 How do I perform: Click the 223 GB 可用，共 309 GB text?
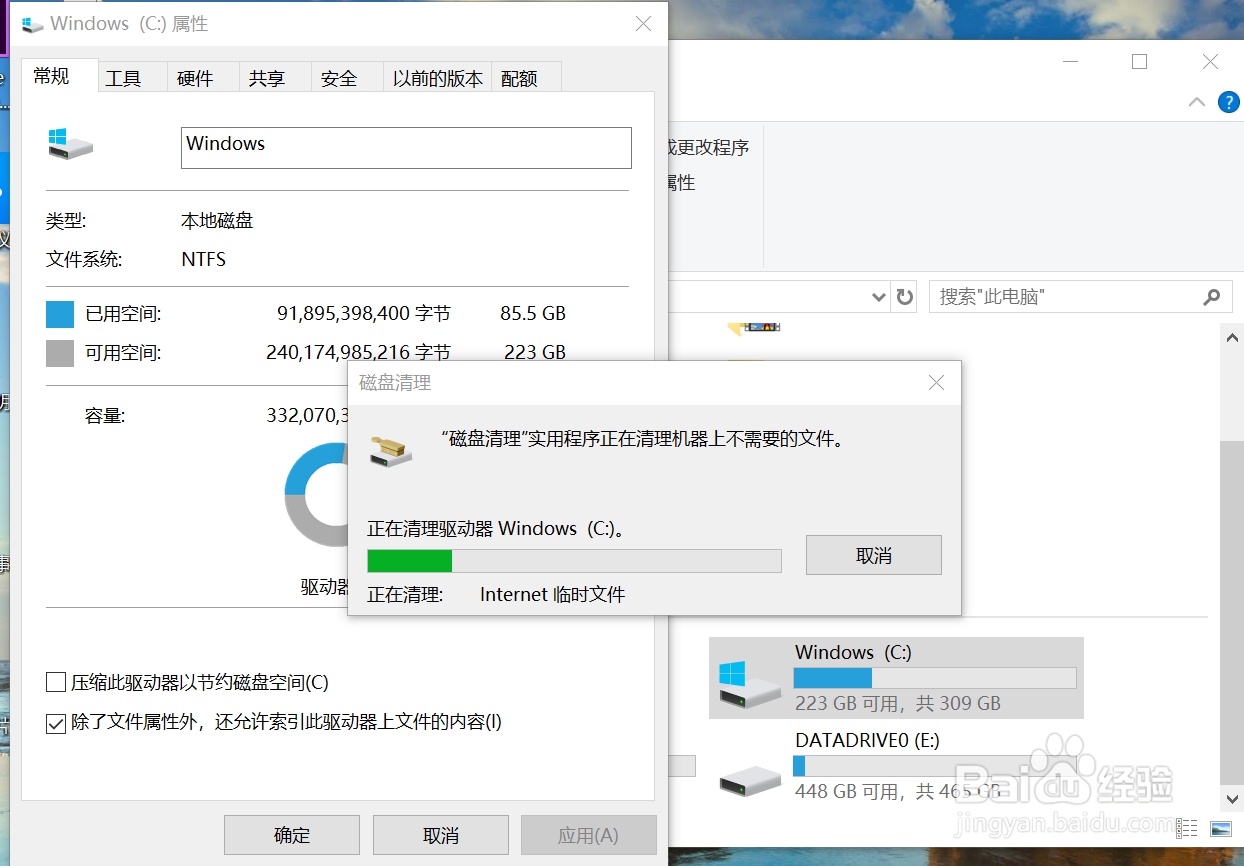click(x=898, y=703)
